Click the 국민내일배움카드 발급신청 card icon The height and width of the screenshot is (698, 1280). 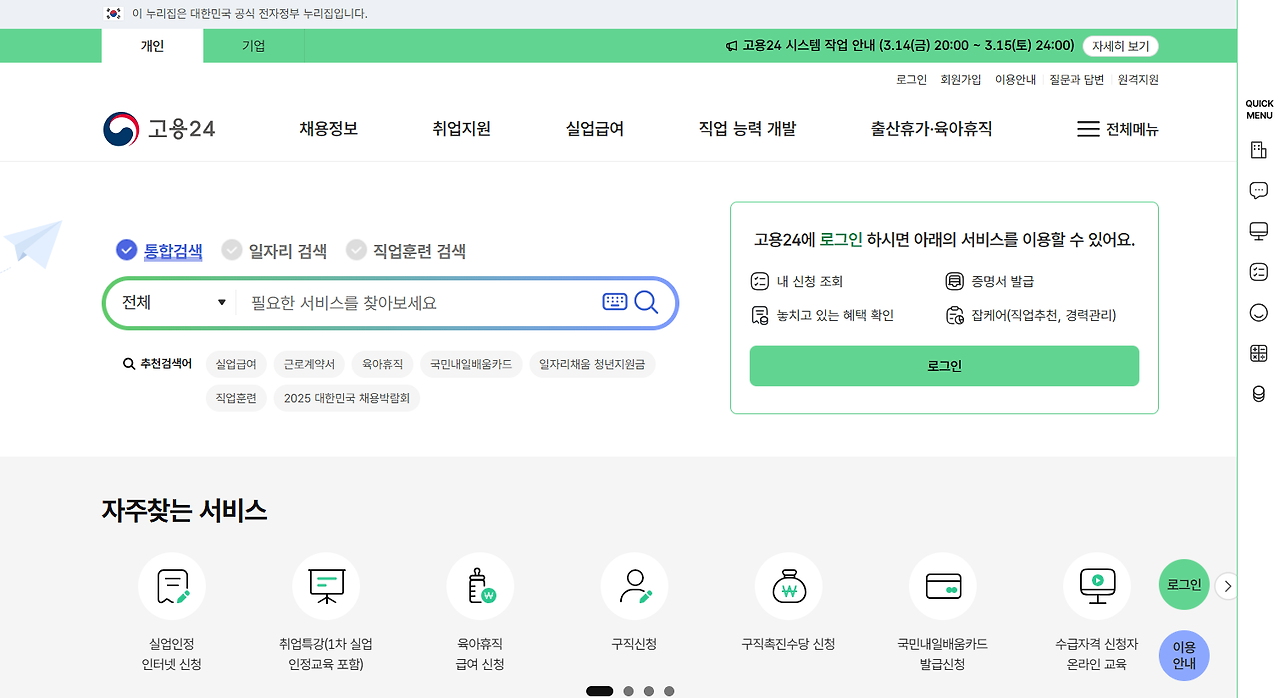point(943,587)
